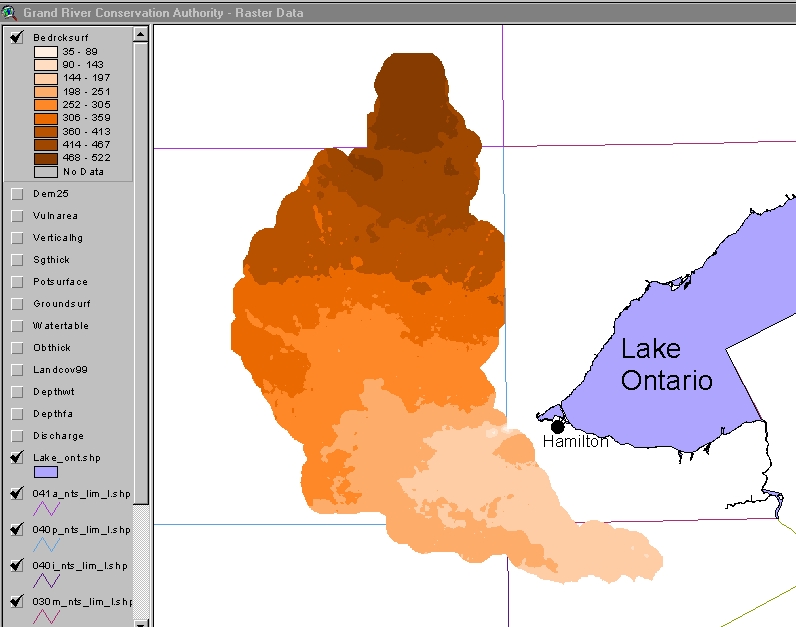Select the Bedrcksurf layer name
Screen dimensions: 796x627
pyautogui.click(x=60, y=38)
